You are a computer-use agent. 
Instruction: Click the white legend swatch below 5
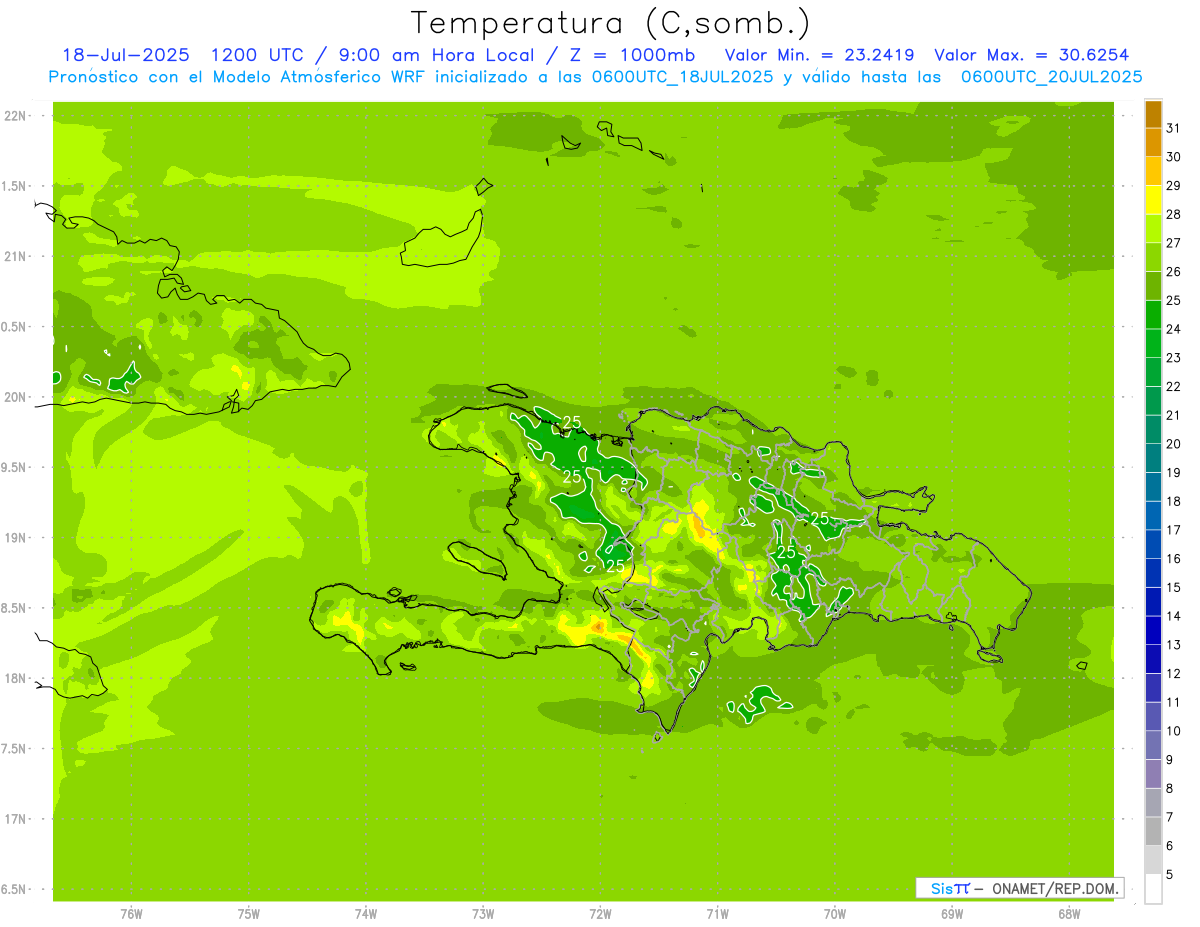pos(1153,889)
